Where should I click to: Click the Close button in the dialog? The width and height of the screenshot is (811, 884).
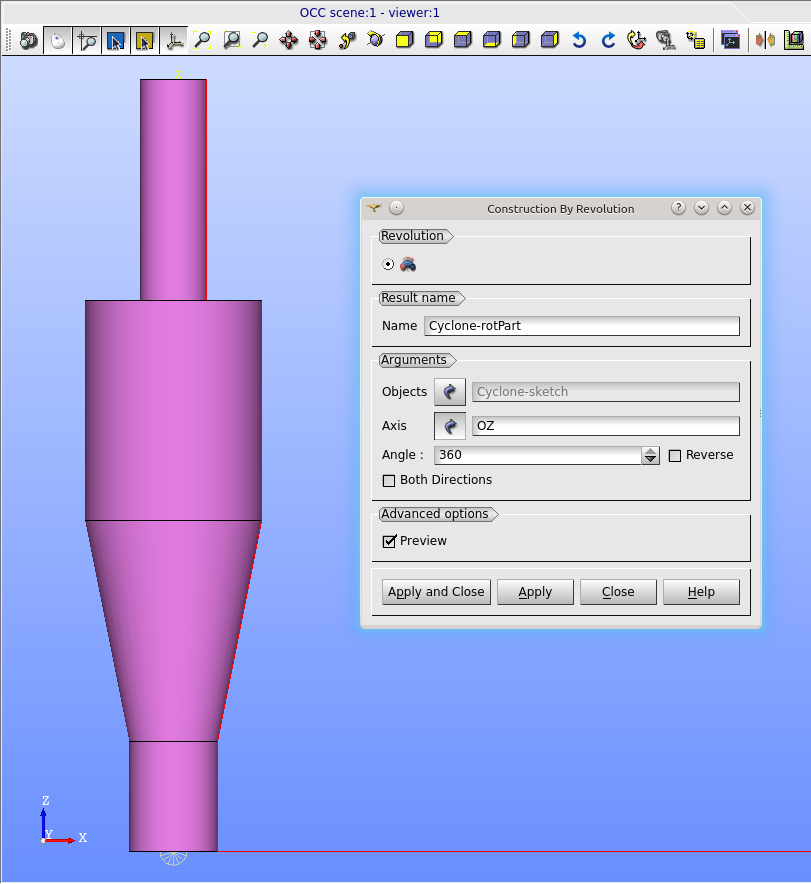(618, 592)
